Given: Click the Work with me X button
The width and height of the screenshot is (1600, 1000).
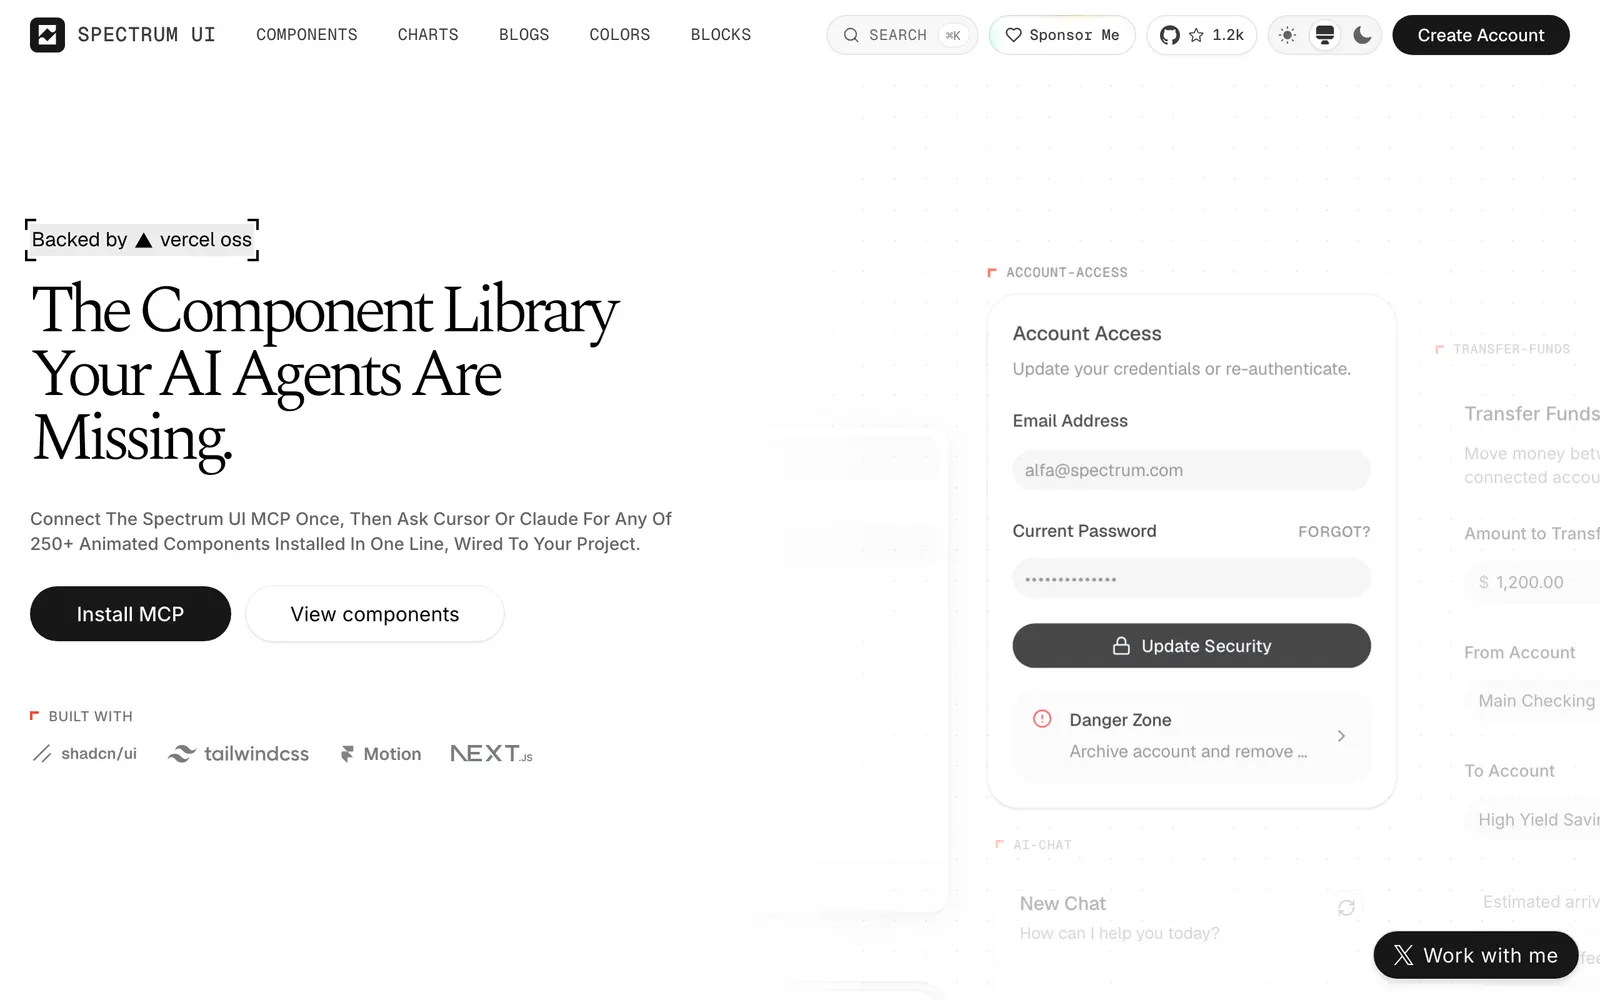Looking at the screenshot, I should tap(1476, 955).
